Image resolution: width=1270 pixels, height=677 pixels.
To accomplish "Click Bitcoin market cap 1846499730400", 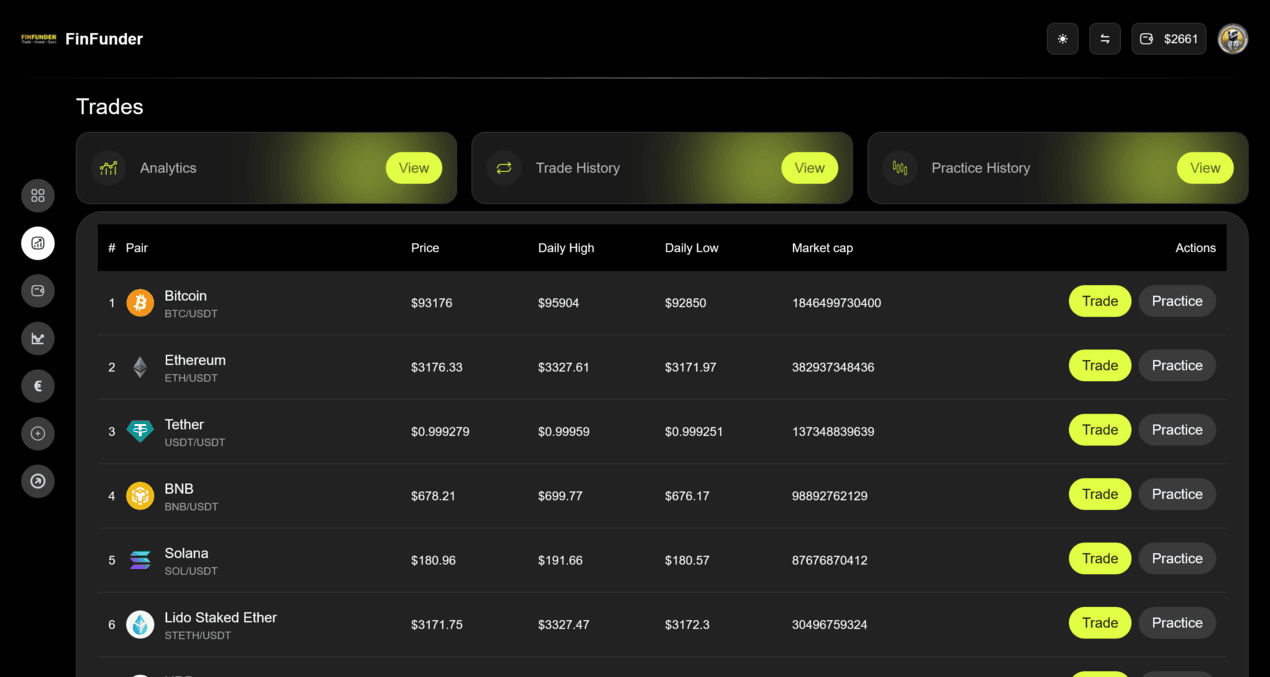I will point(837,303).
